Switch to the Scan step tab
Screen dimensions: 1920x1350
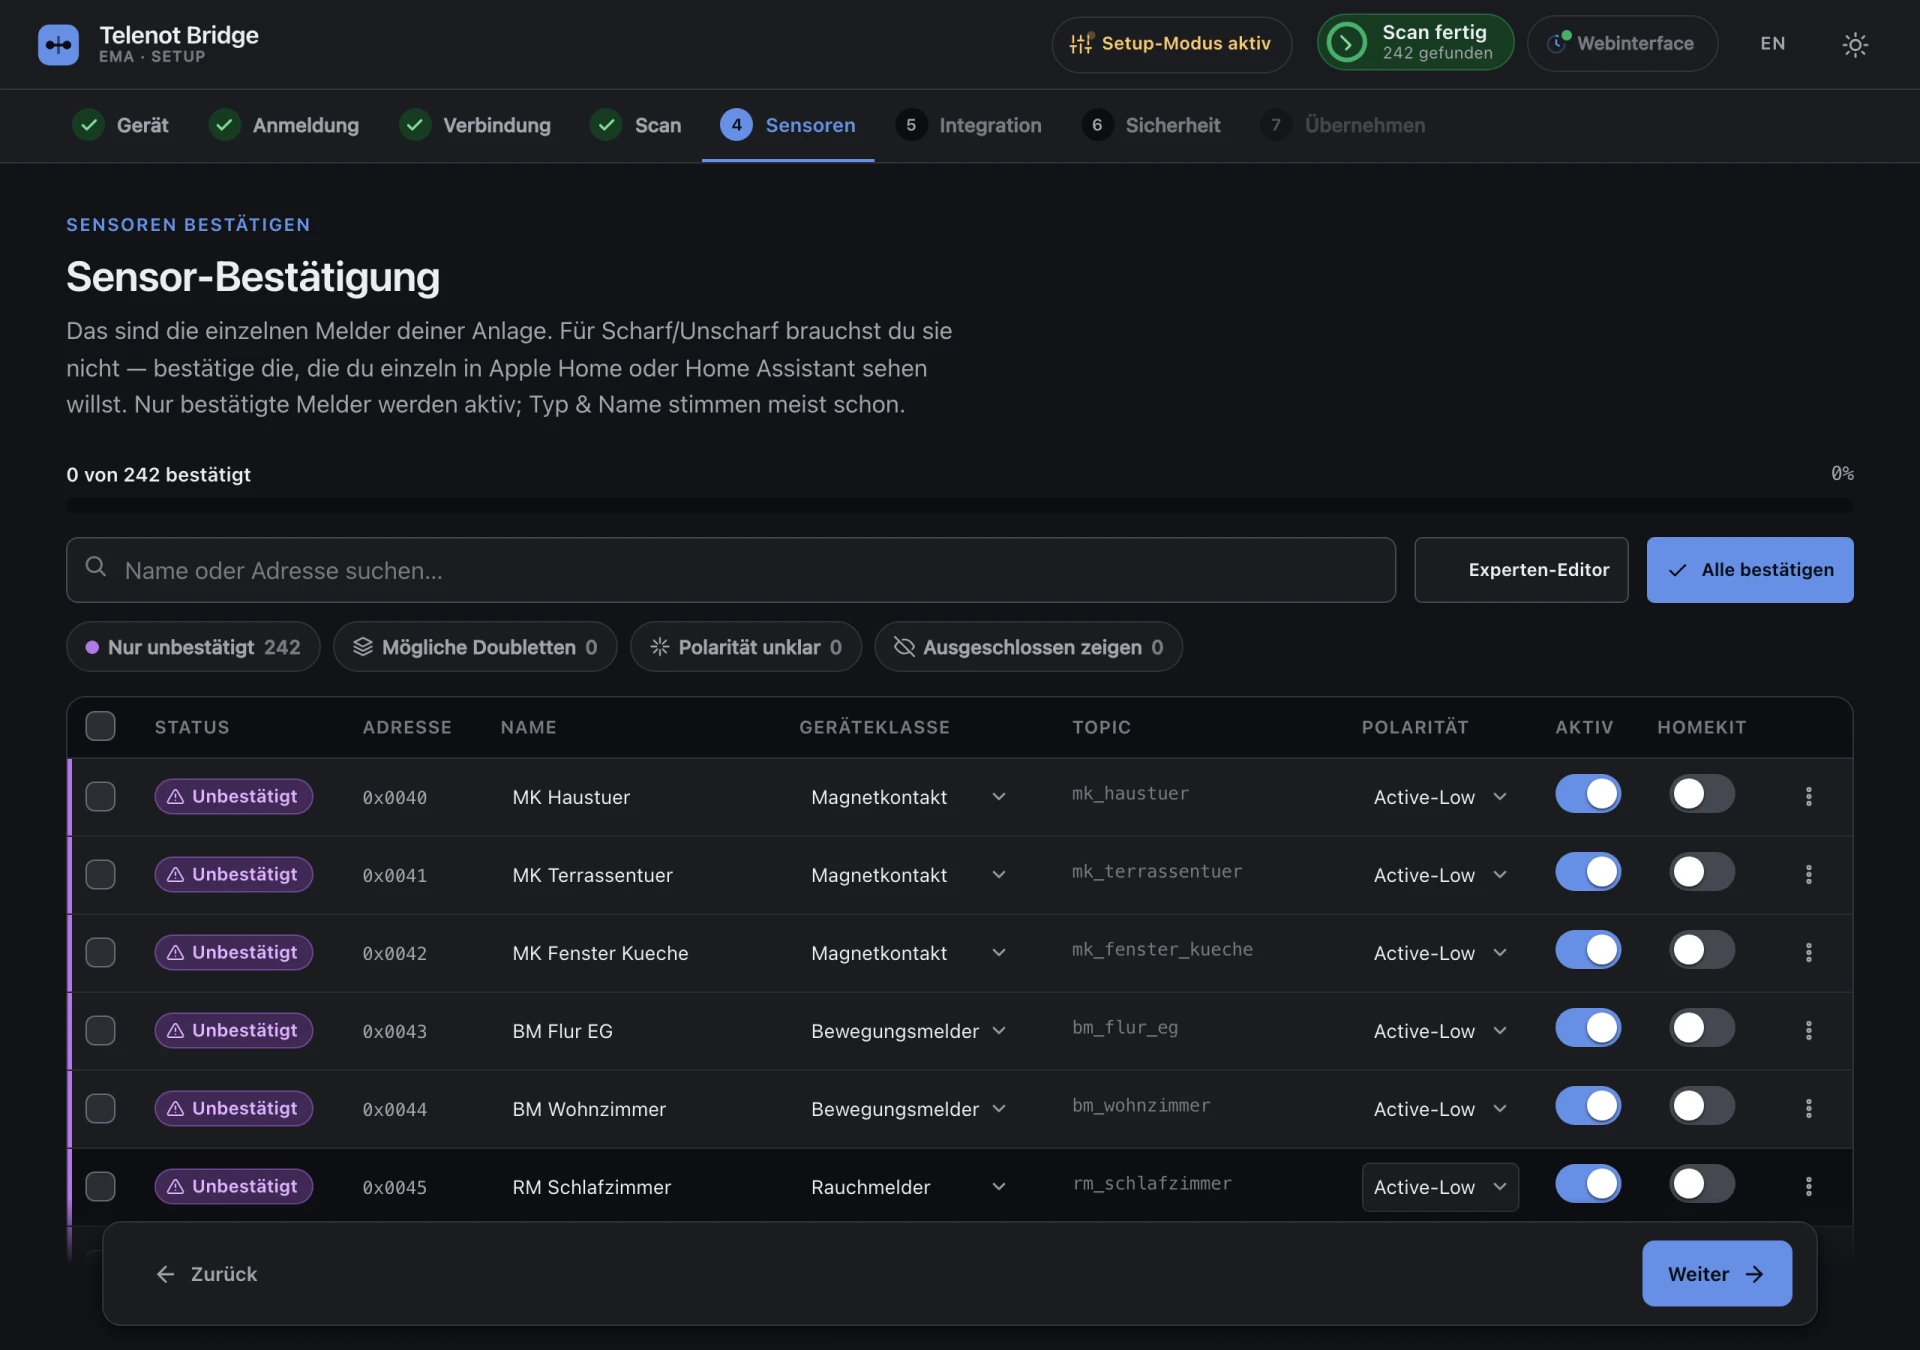[636, 125]
